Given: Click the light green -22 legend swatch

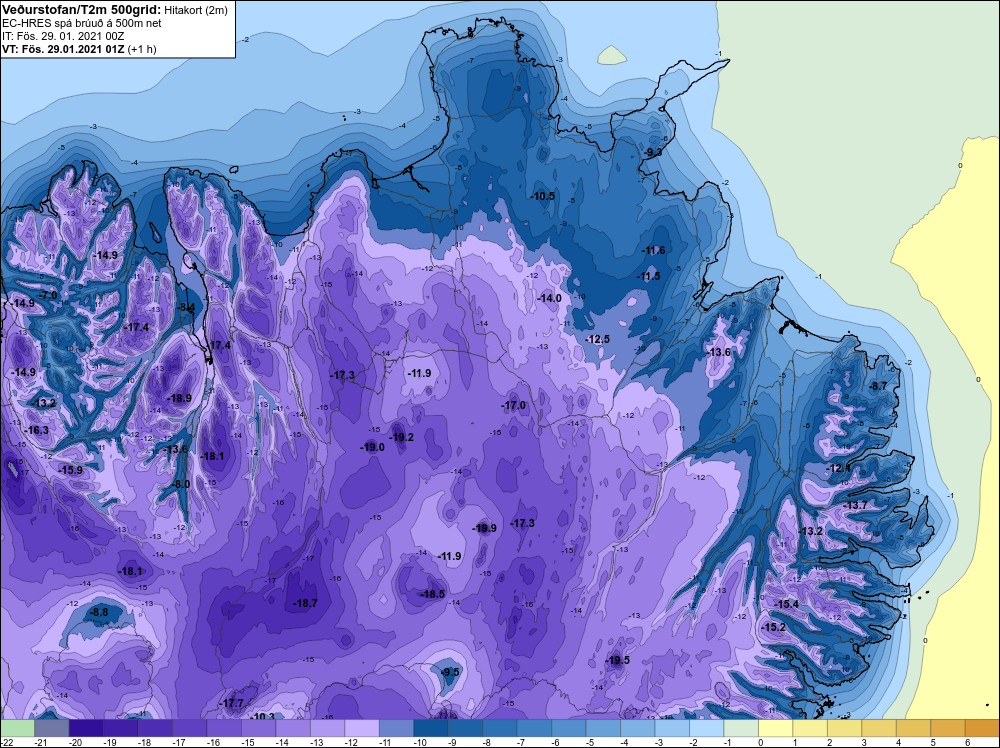Looking at the screenshot, I should tap(17, 728).
